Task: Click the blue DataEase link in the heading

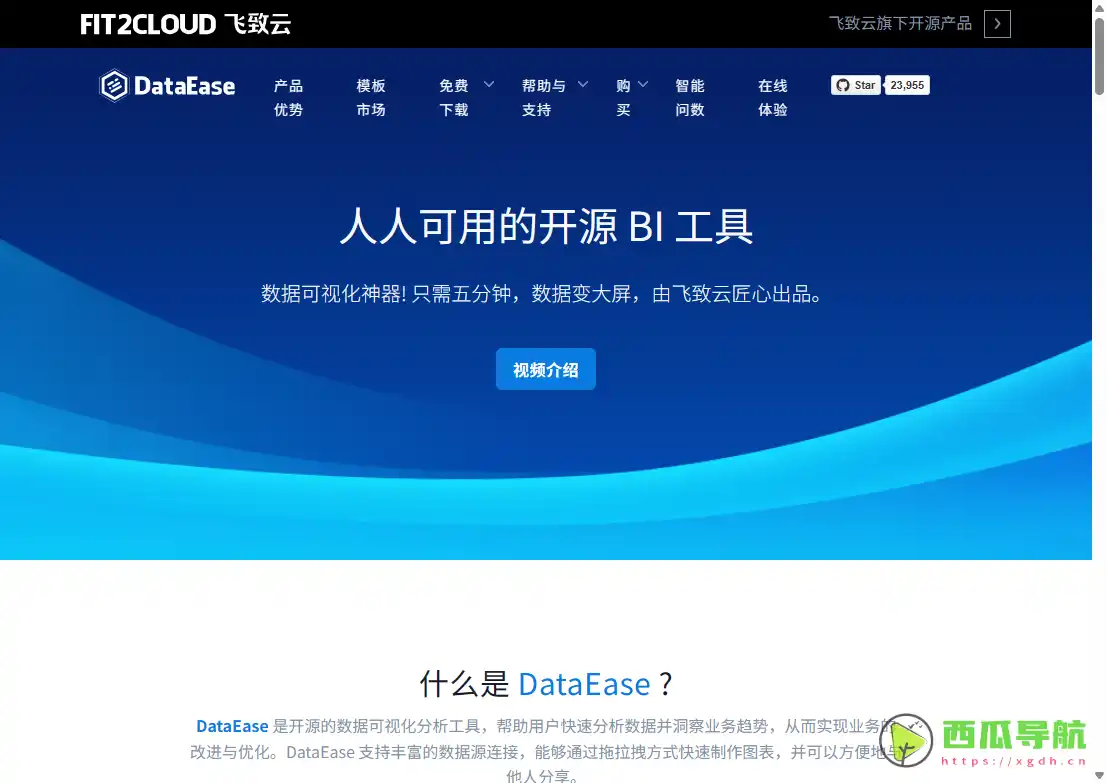Action: coord(584,684)
